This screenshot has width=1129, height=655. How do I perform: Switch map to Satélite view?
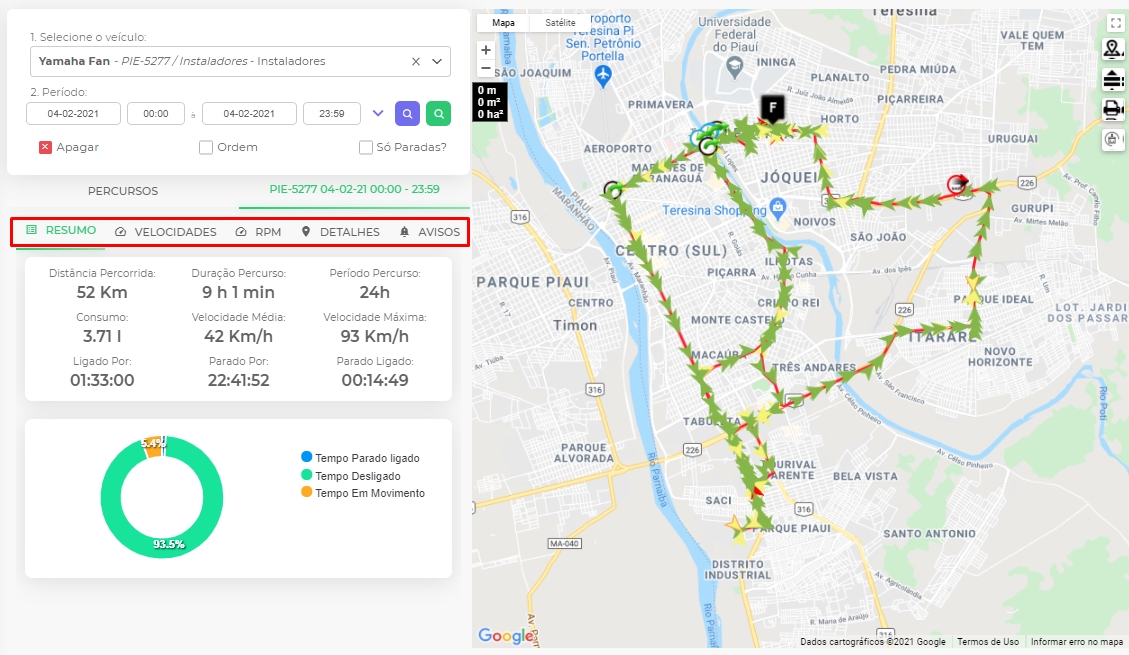point(560,23)
